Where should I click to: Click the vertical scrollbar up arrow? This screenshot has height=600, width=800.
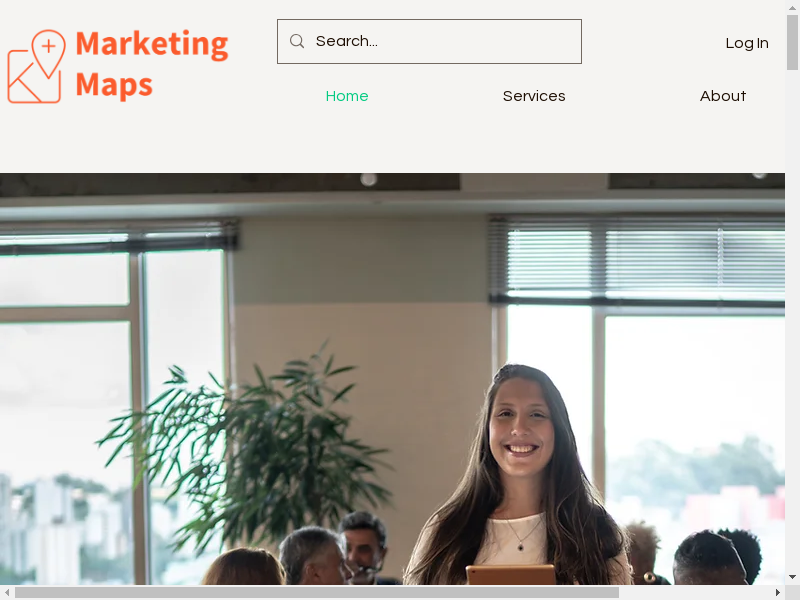[792, 7]
